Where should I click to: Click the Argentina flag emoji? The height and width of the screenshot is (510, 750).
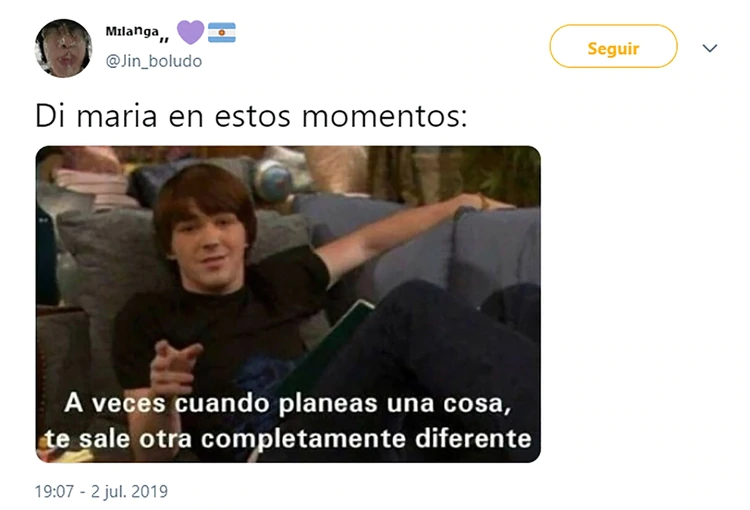tap(221, 33)
